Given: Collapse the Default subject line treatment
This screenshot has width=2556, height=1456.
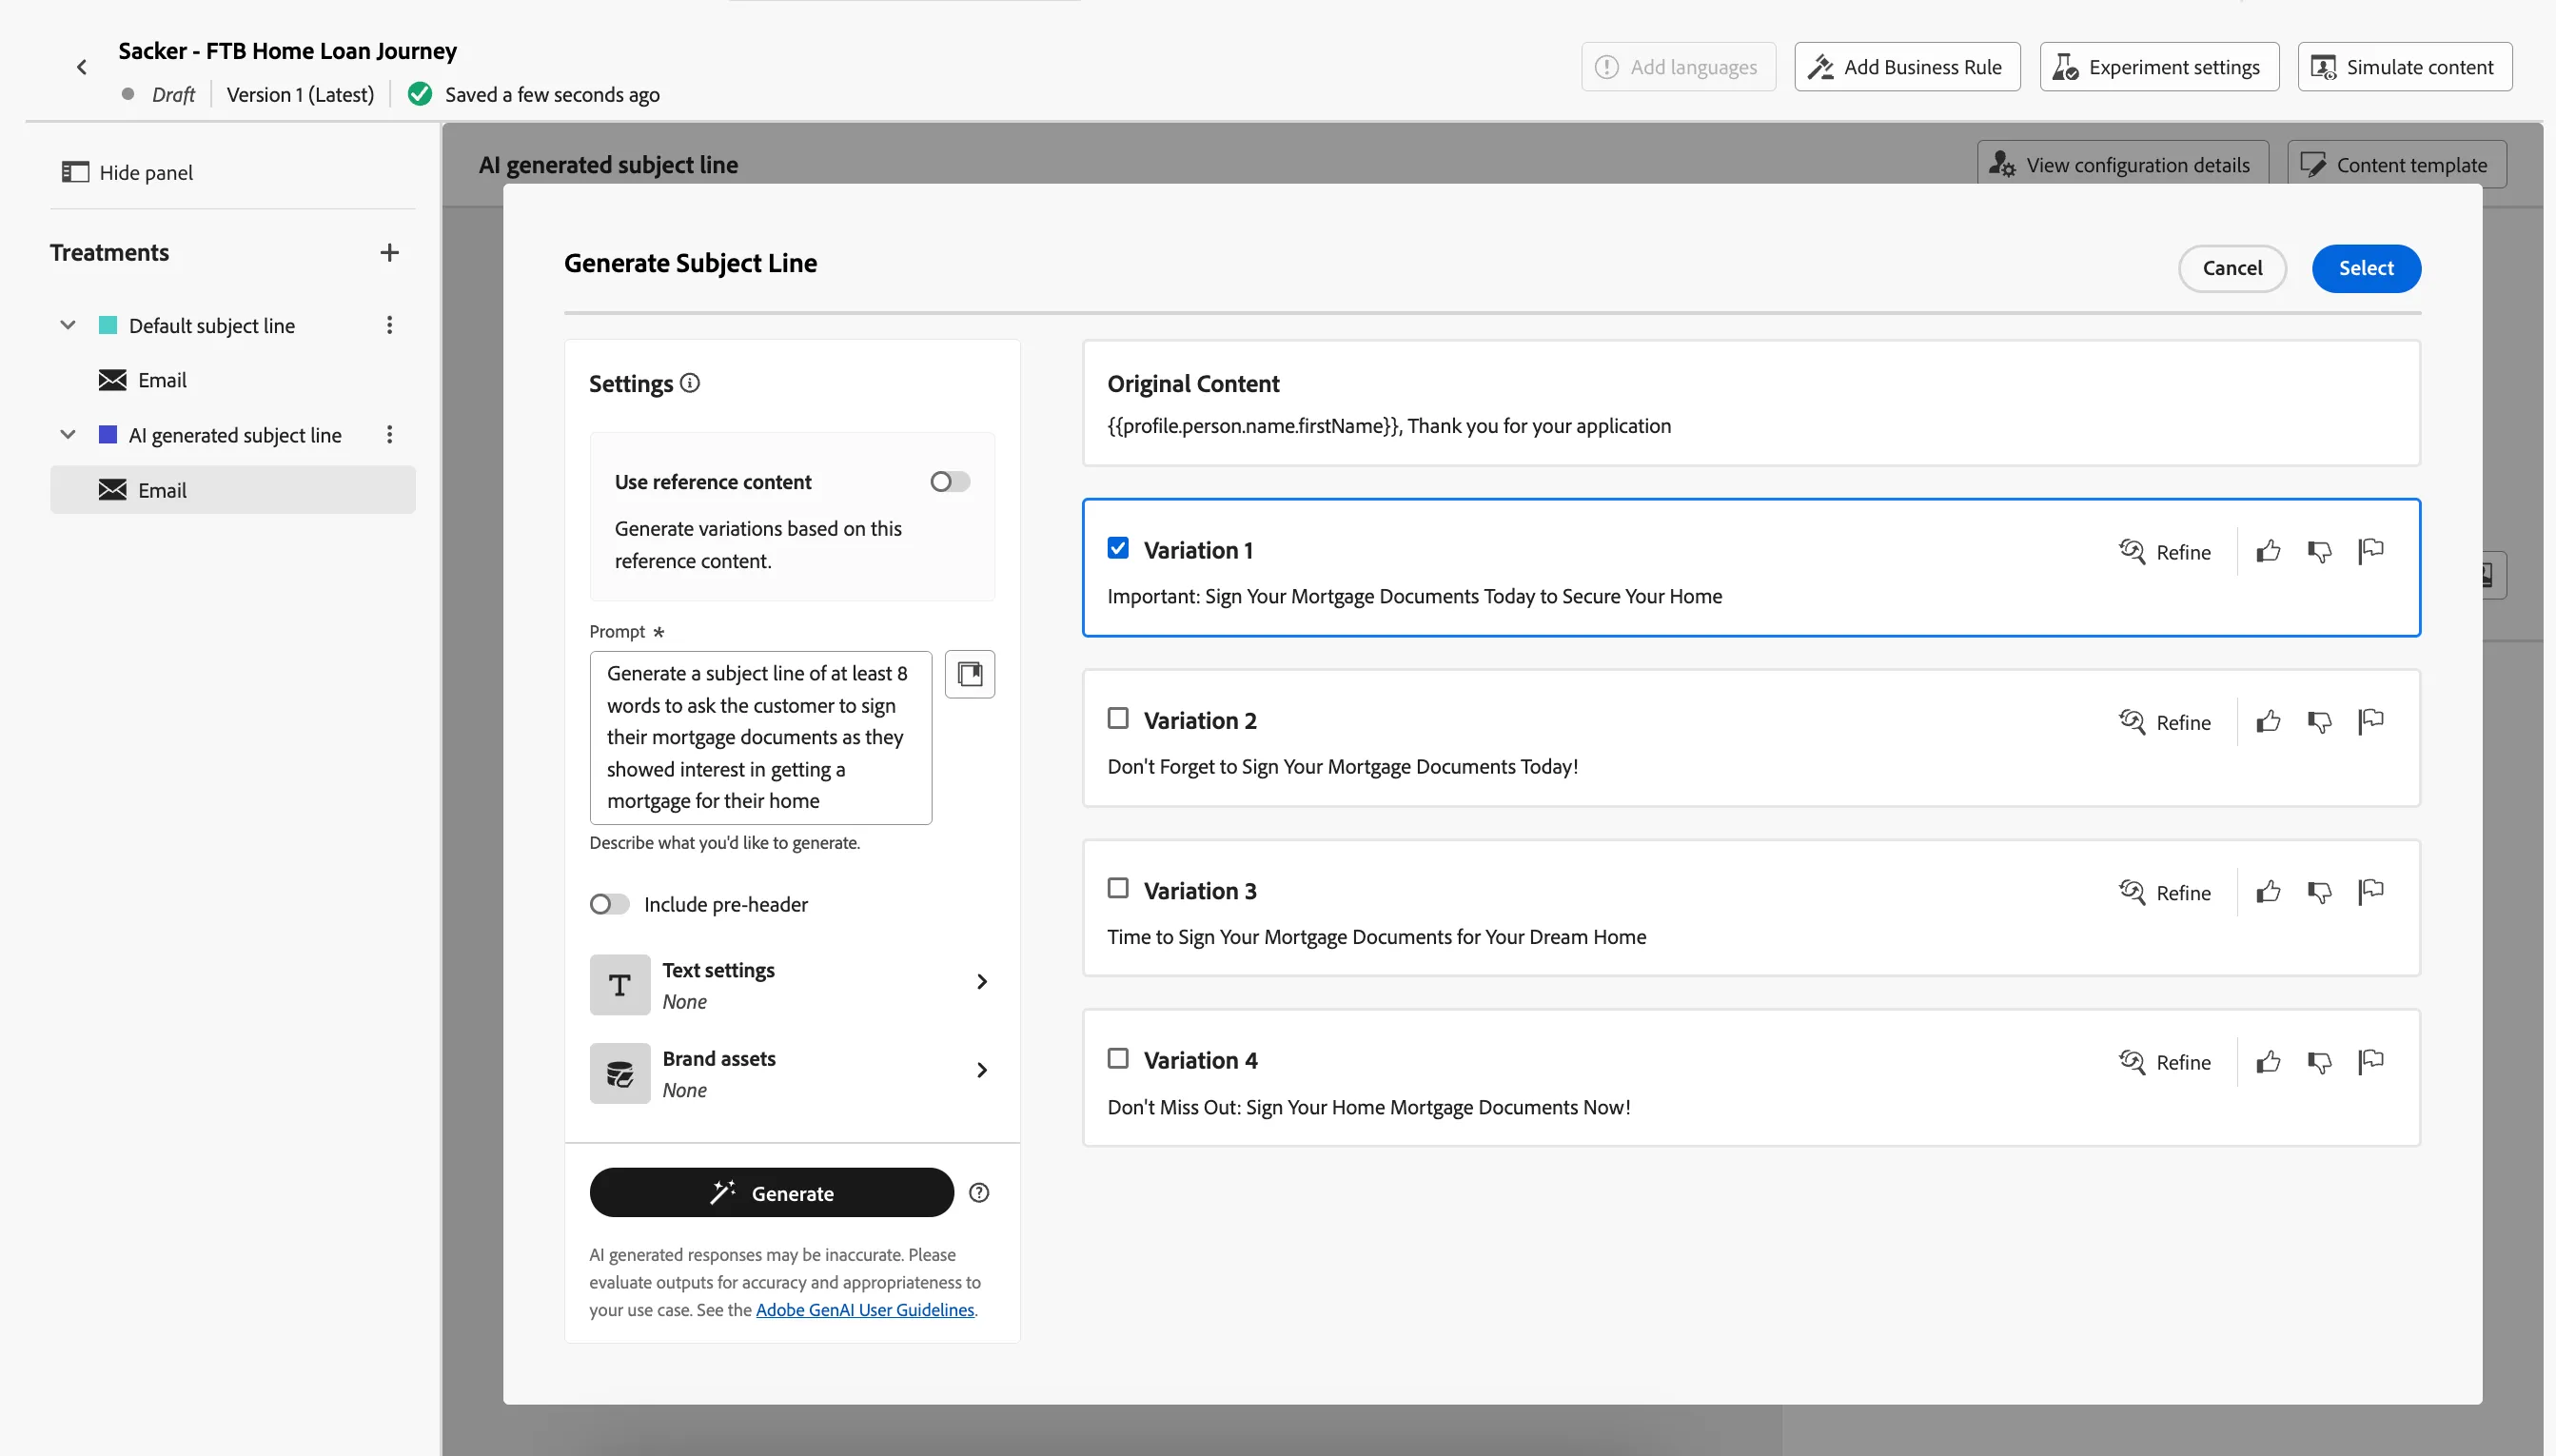Looking at the screenshot, I should coord(68,325).
